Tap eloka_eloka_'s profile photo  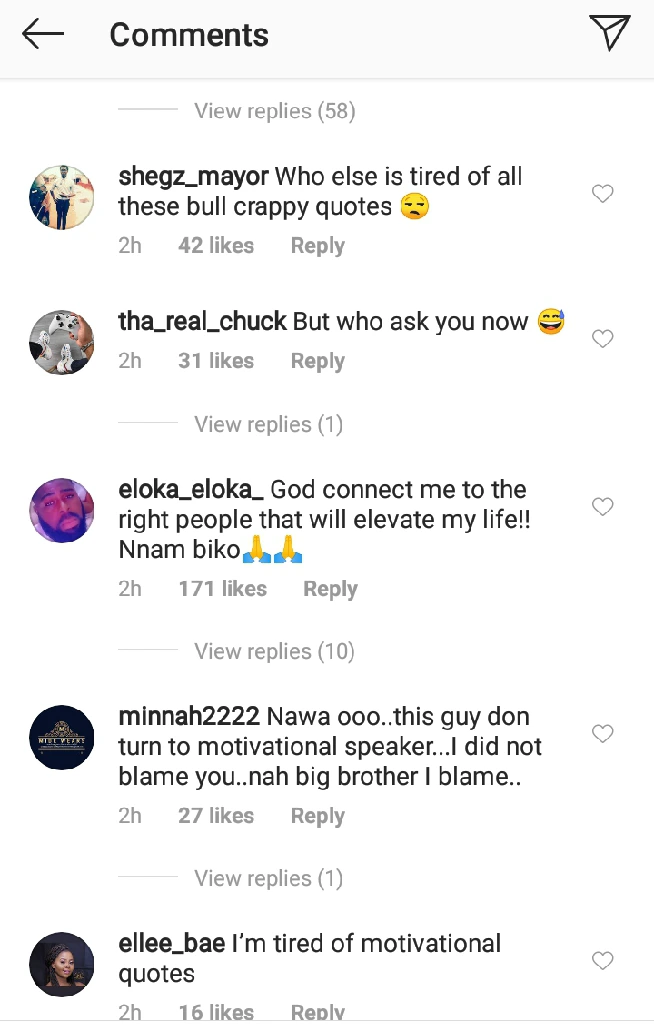[62, 510]
